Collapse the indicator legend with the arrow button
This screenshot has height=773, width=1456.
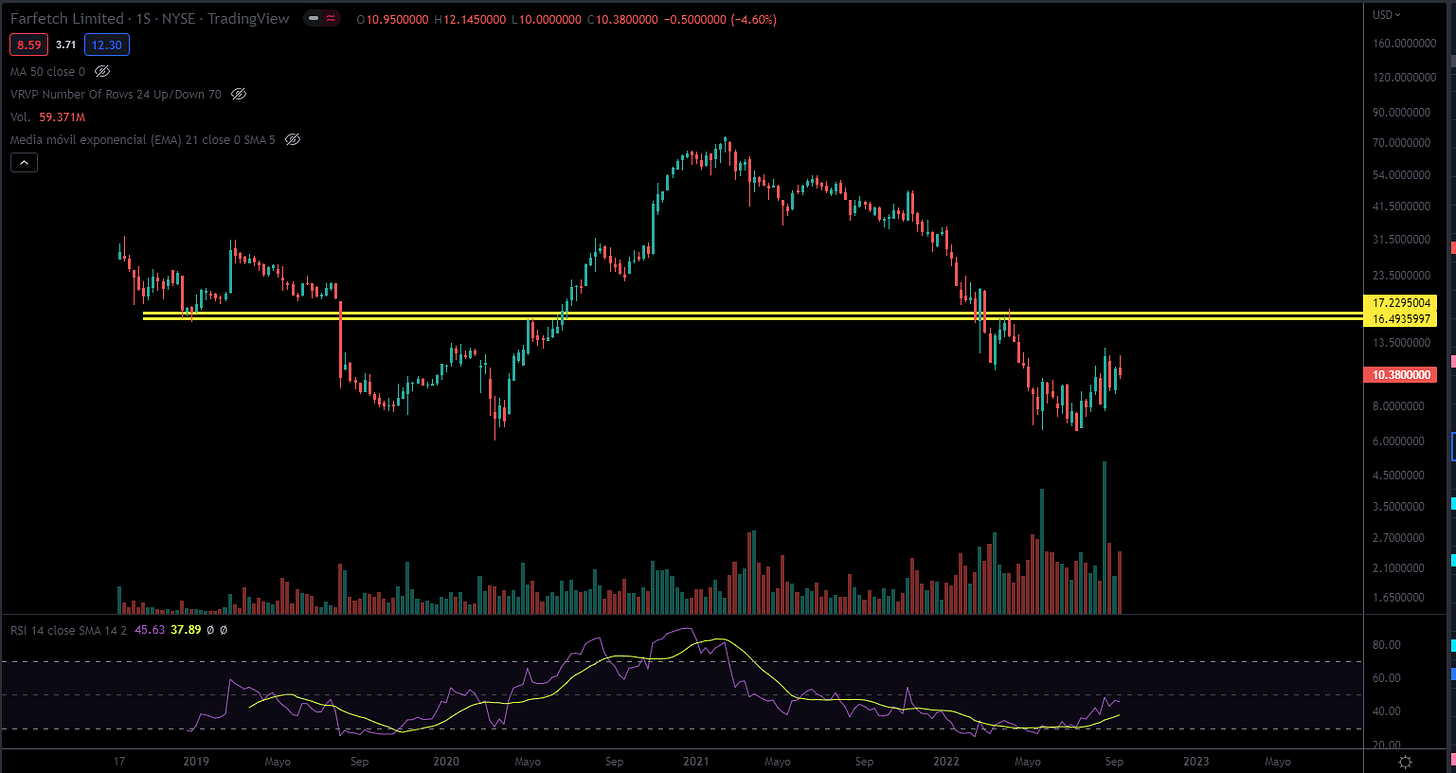[x=24, y=162]
